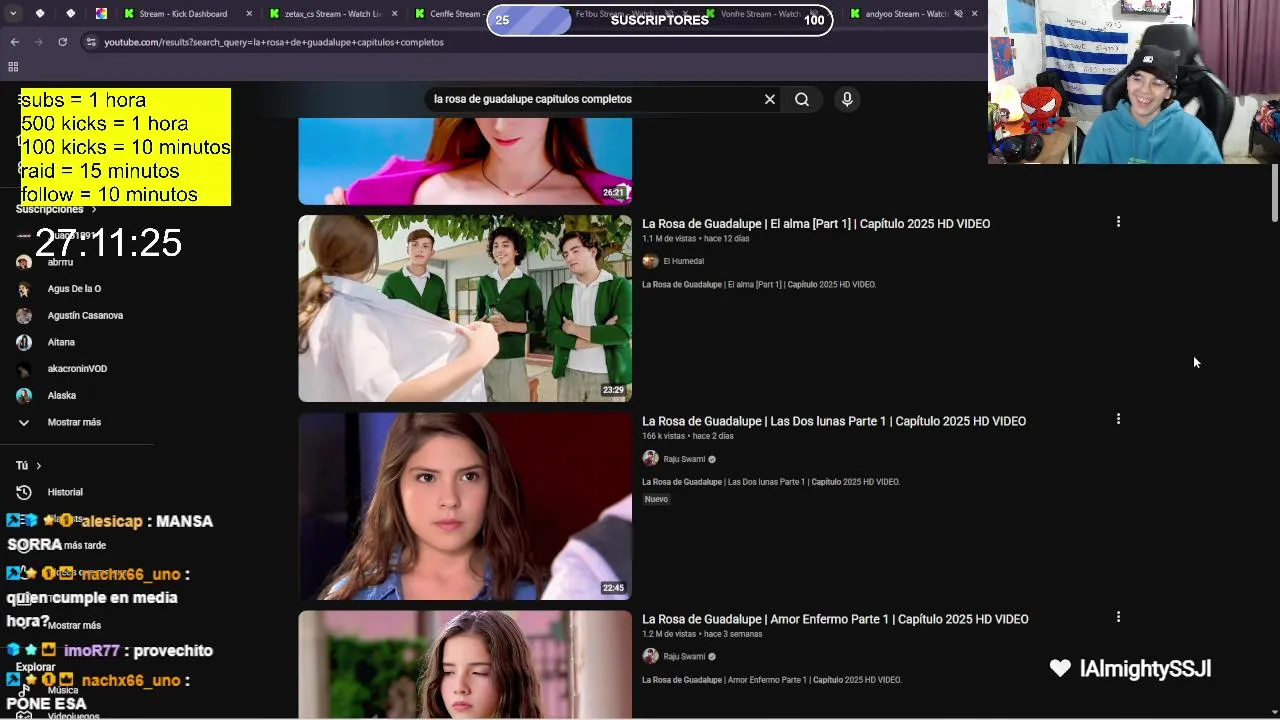Viewport: 1280px width, 720px height.
Task: Click the YouTube search magnifier button
Action: pos(802,99)
